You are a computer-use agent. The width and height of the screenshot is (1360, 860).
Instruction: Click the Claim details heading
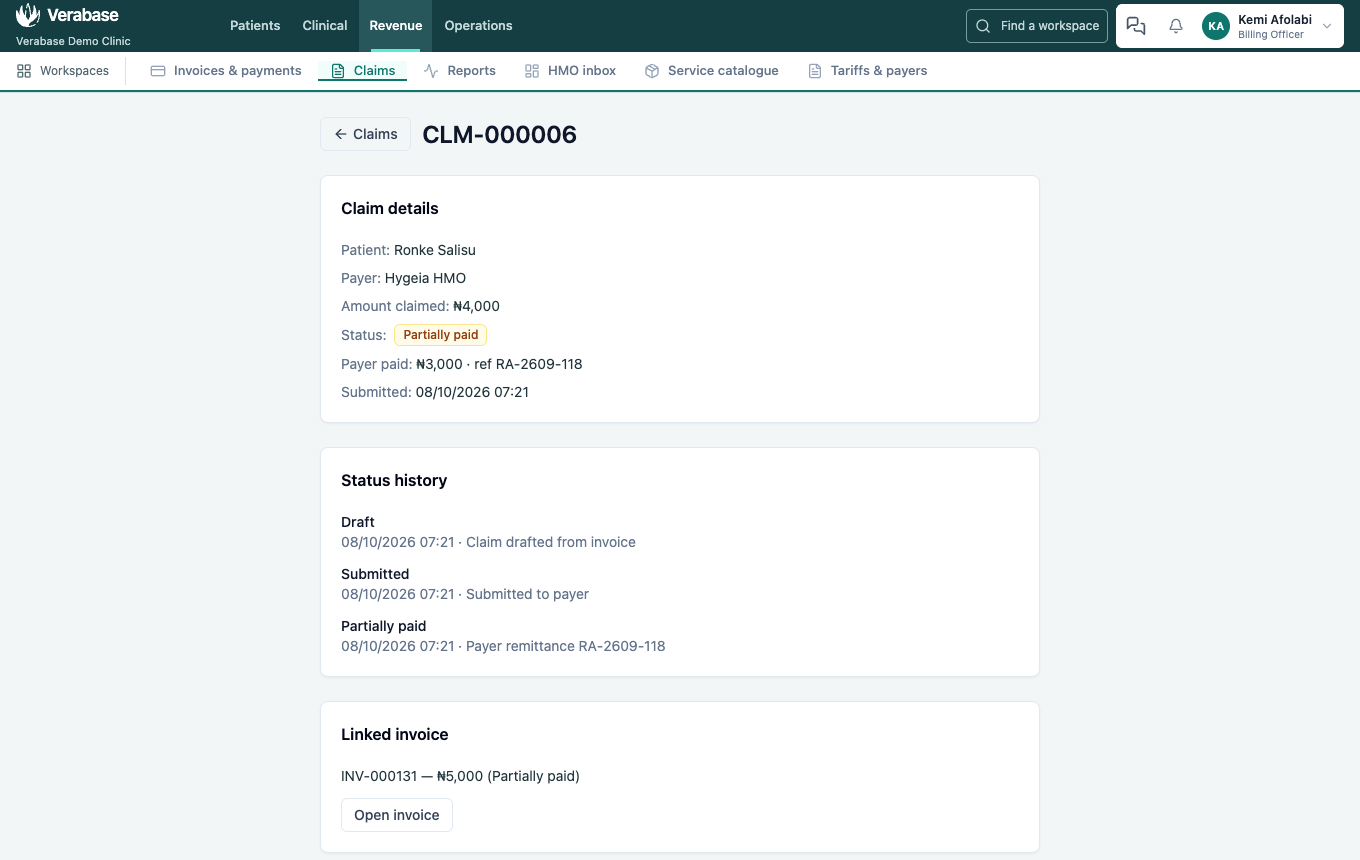390,209
